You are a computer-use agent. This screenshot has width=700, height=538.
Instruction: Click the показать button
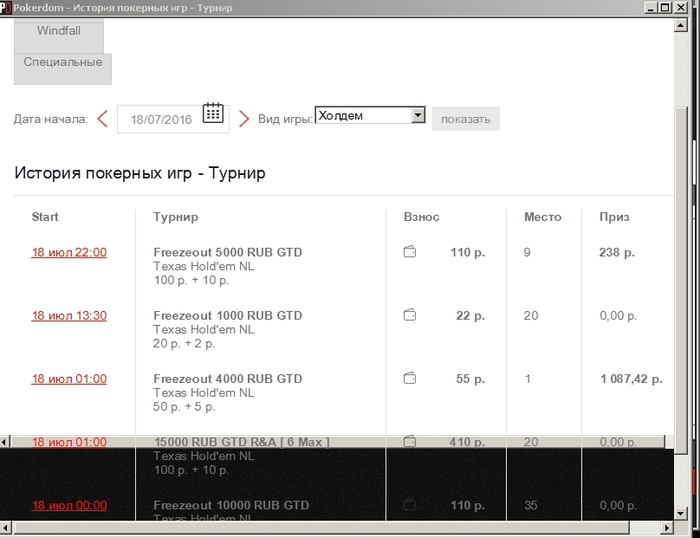(466, 119)
